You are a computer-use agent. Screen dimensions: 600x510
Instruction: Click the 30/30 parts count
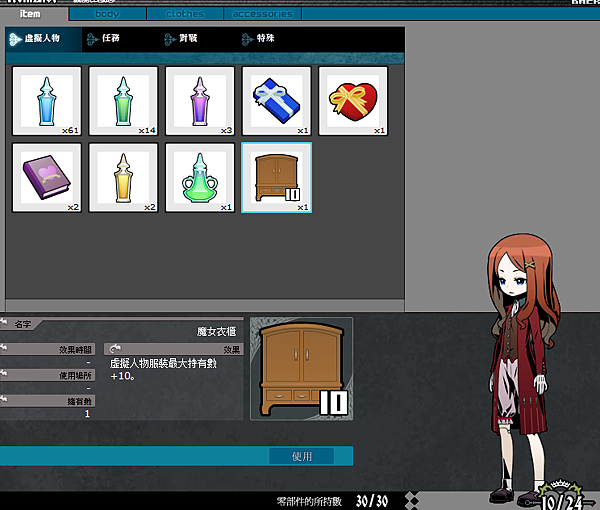372,501
